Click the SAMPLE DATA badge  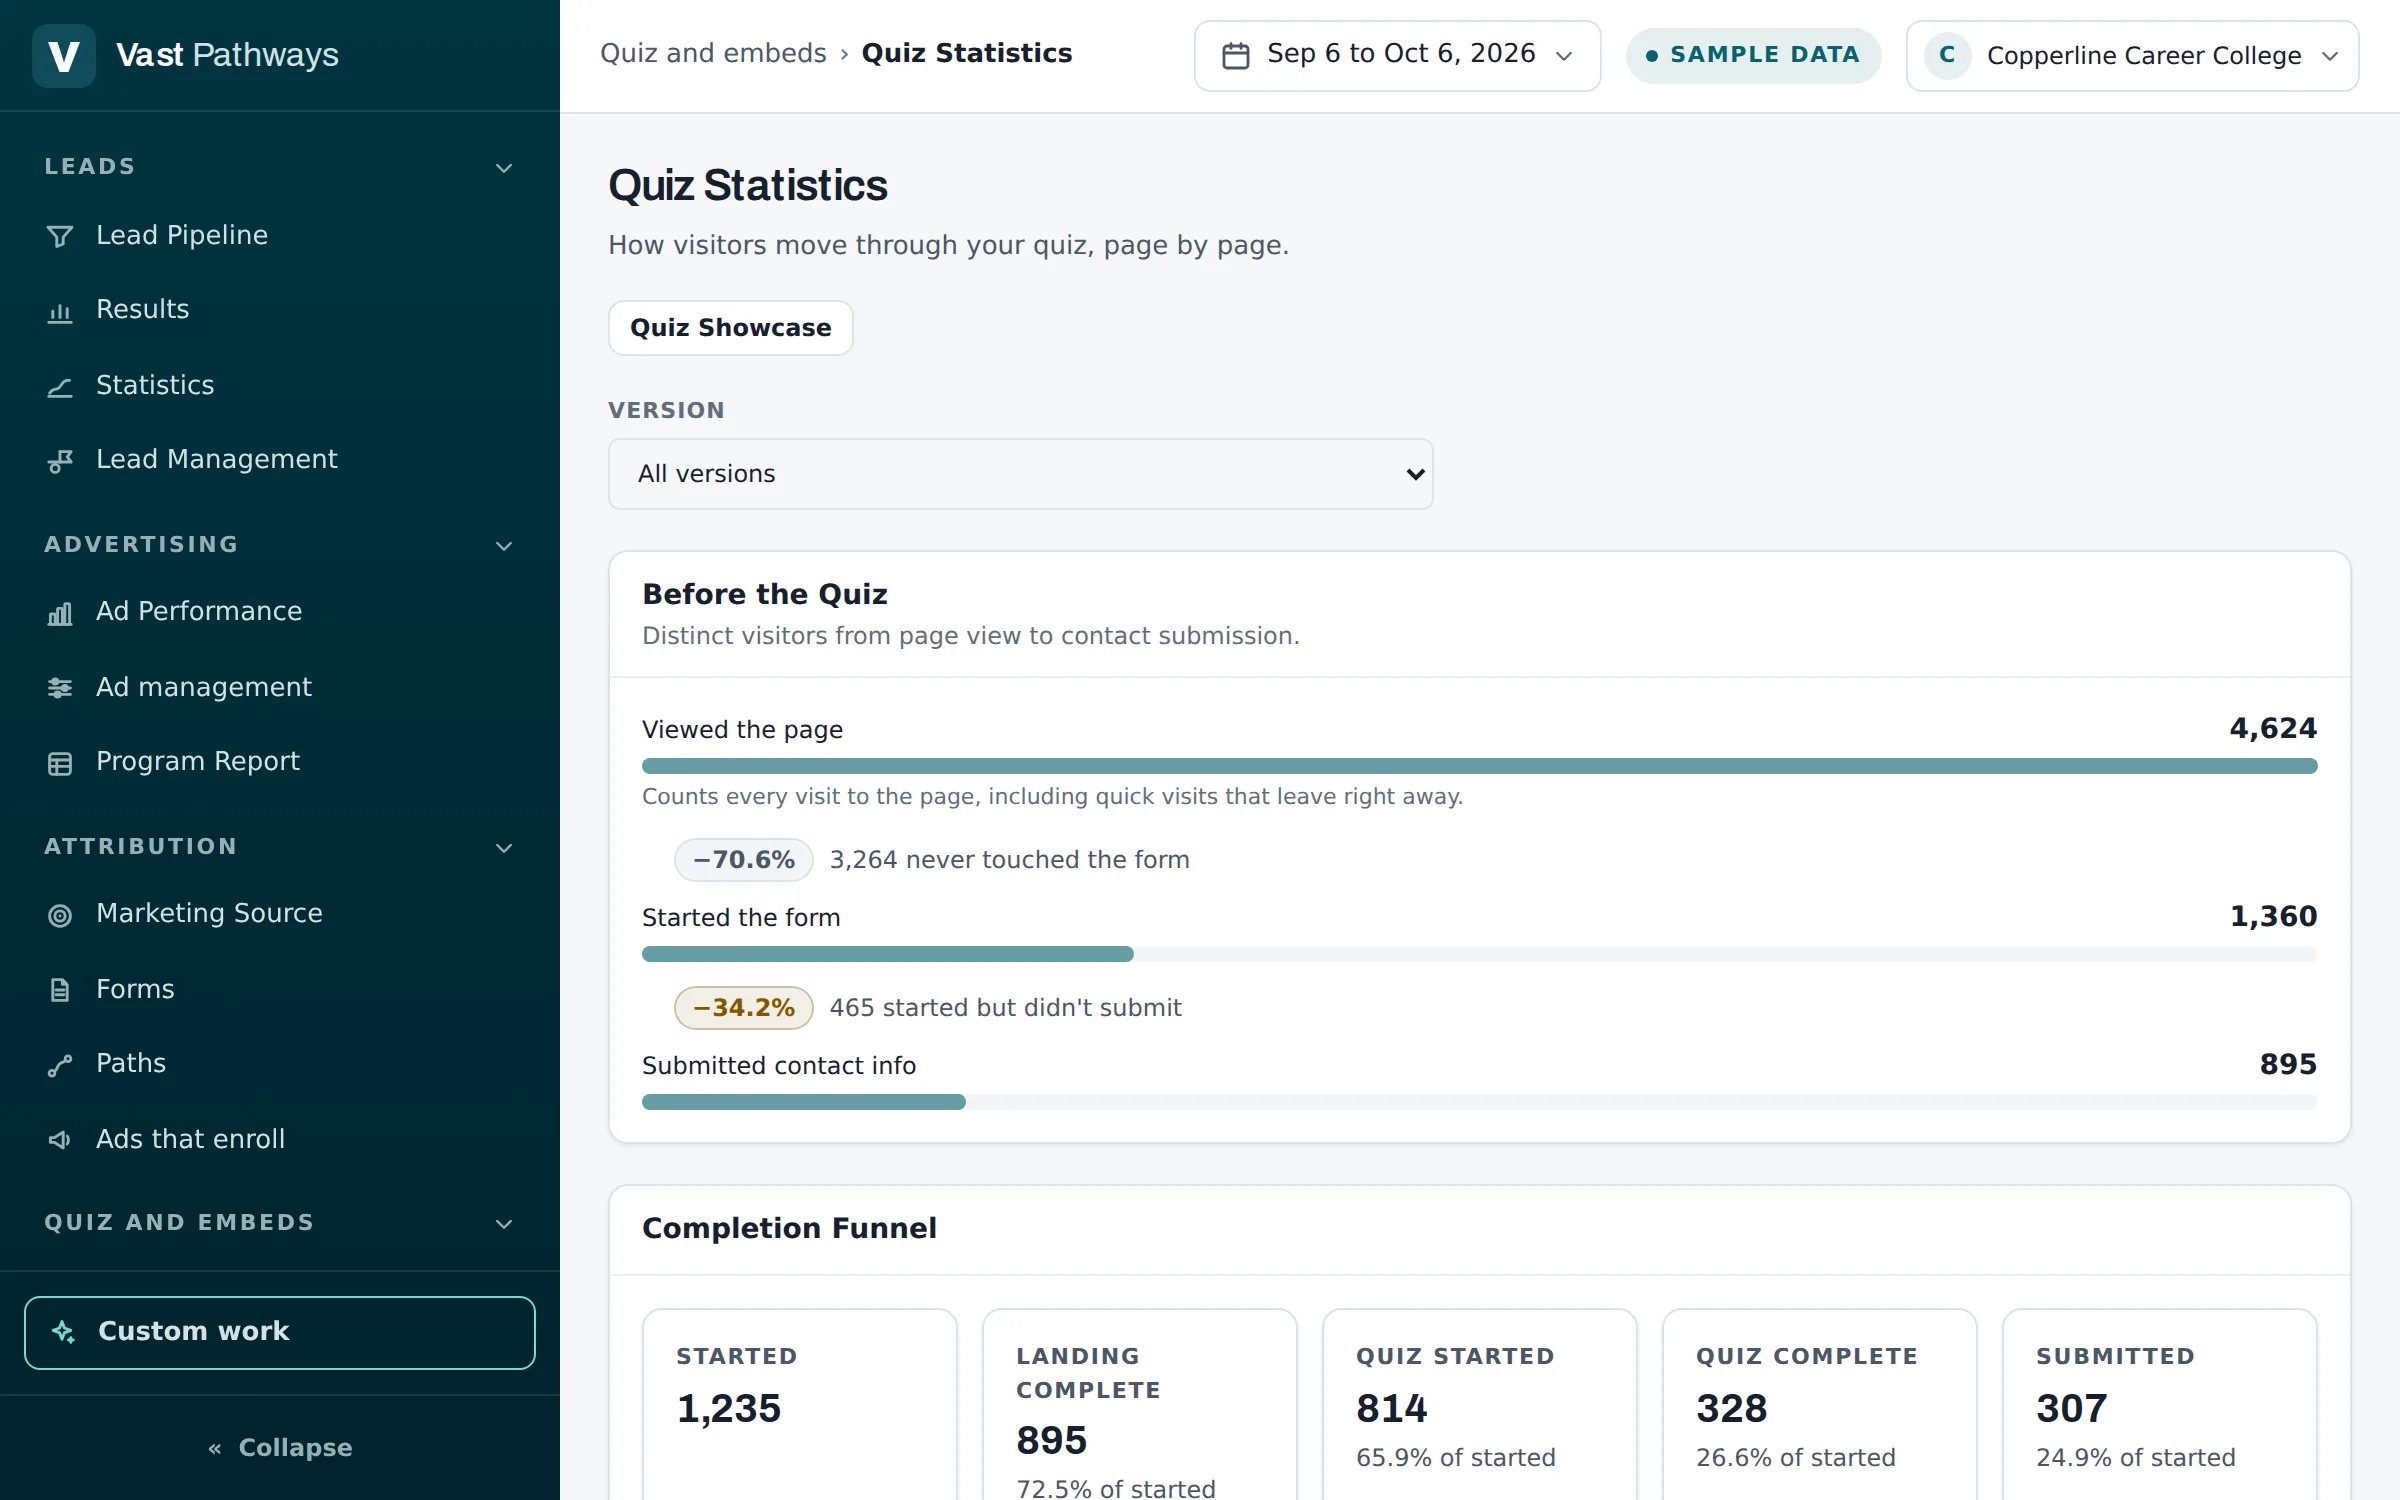(x=1753, y=55)
